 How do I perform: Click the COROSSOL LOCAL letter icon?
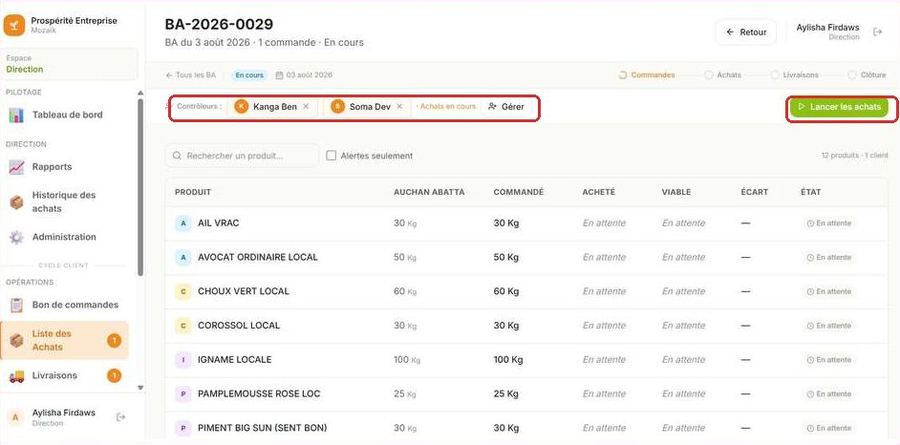pos(183,326)
